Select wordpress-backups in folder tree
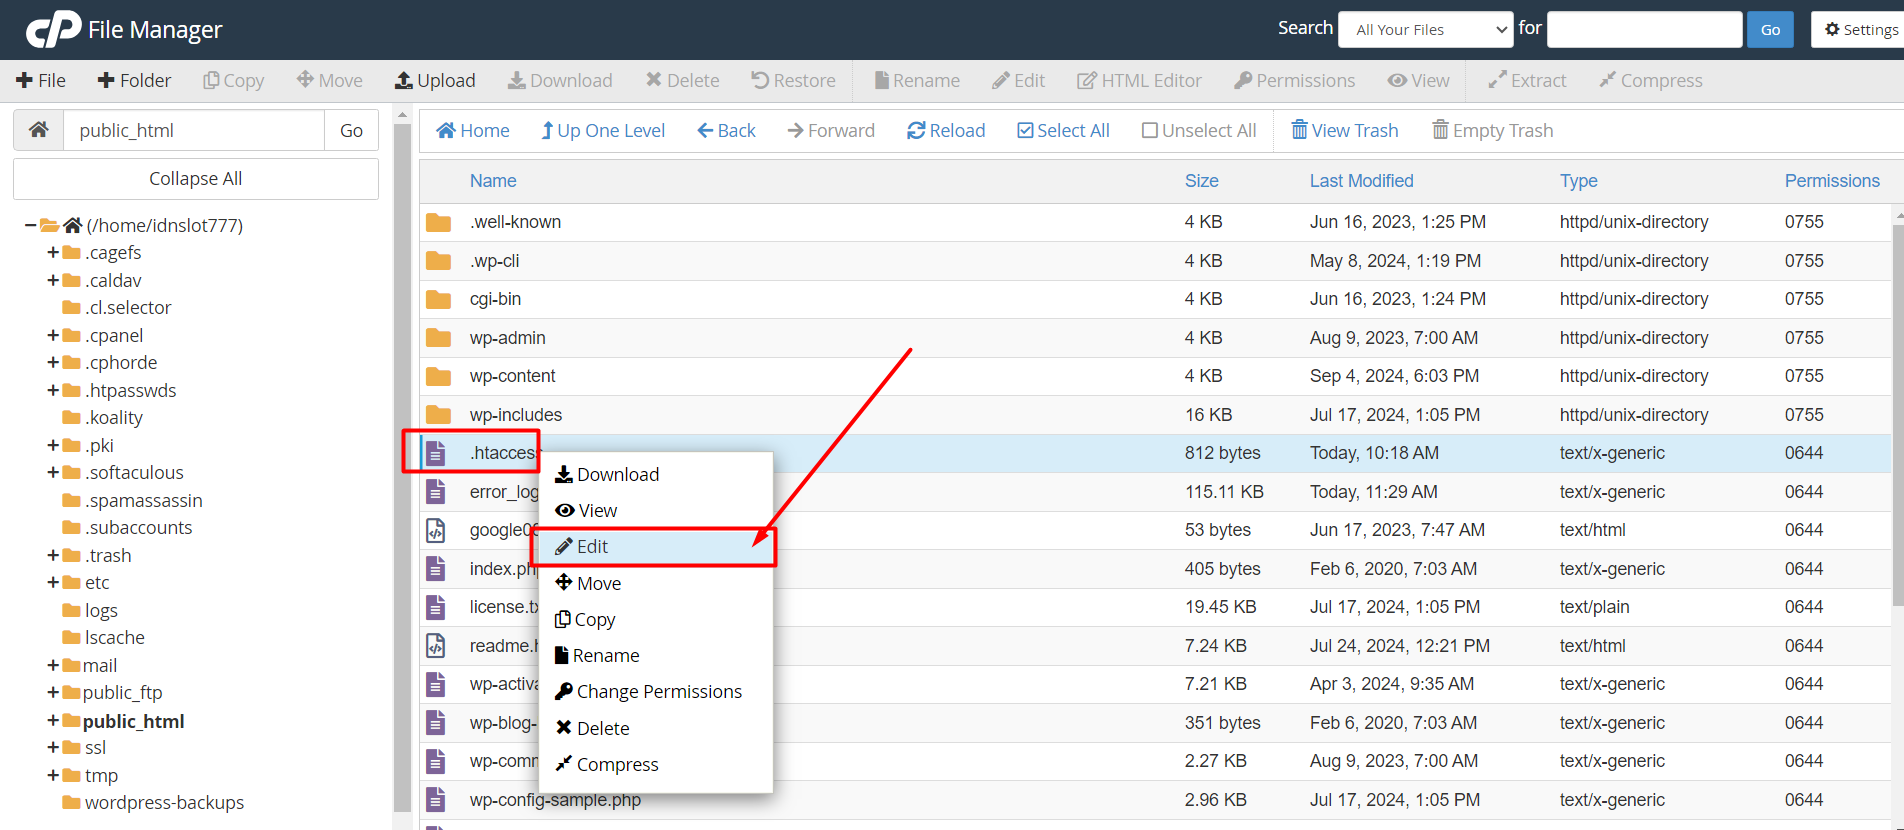Screen dimensions: 1904x830 (x=164, y=802)
